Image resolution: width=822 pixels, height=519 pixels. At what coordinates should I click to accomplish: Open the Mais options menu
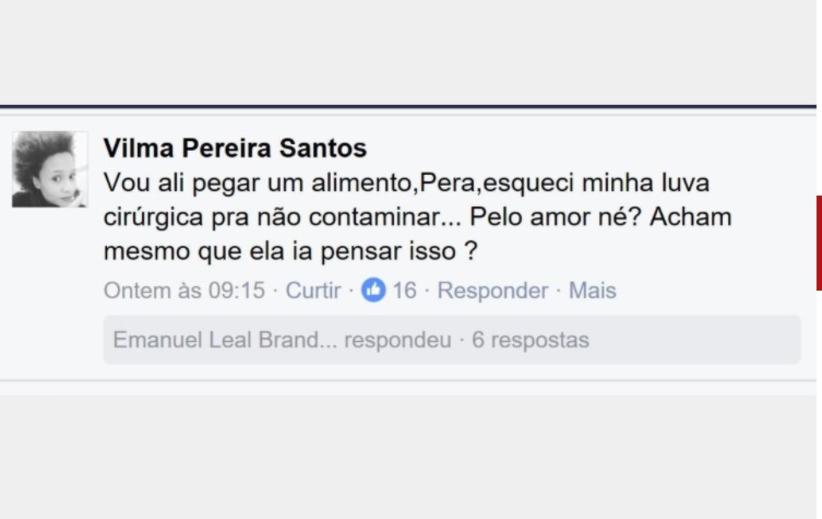pyautogui.click(x=592, y=291)
